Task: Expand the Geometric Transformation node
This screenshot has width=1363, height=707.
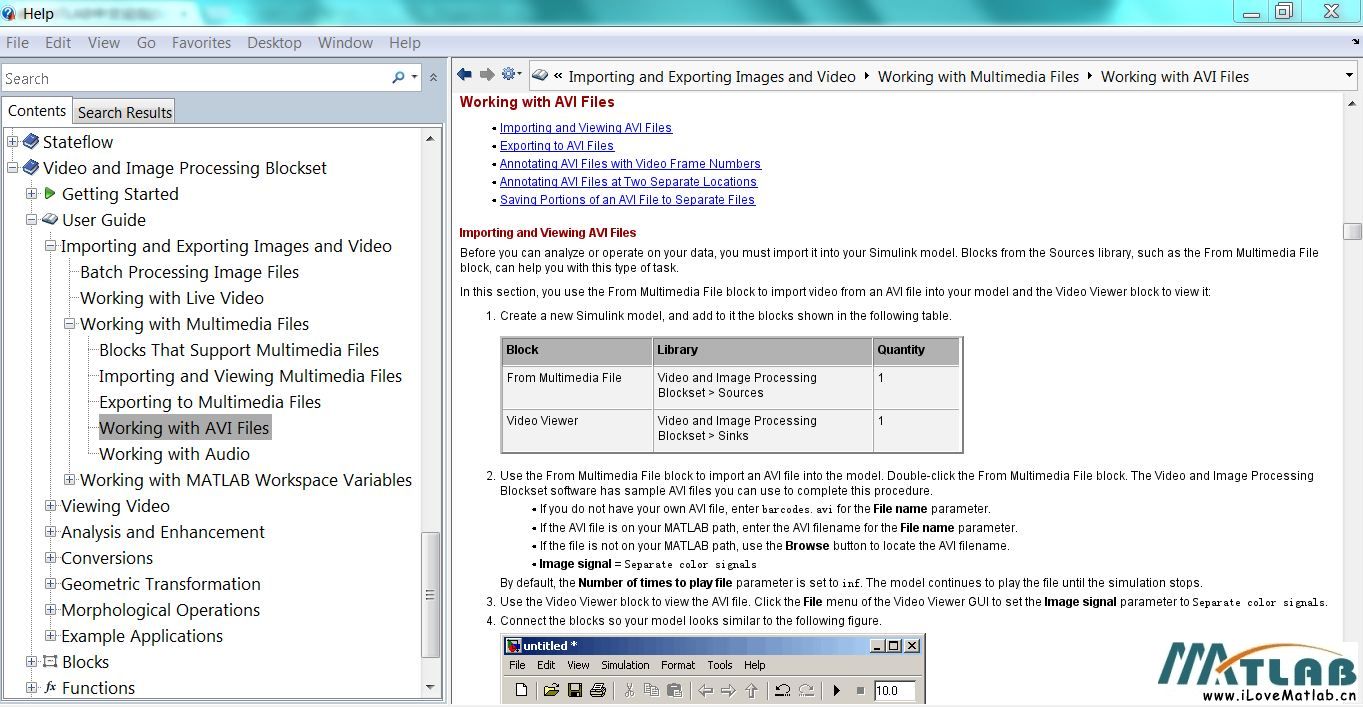Action: [50, 584]
